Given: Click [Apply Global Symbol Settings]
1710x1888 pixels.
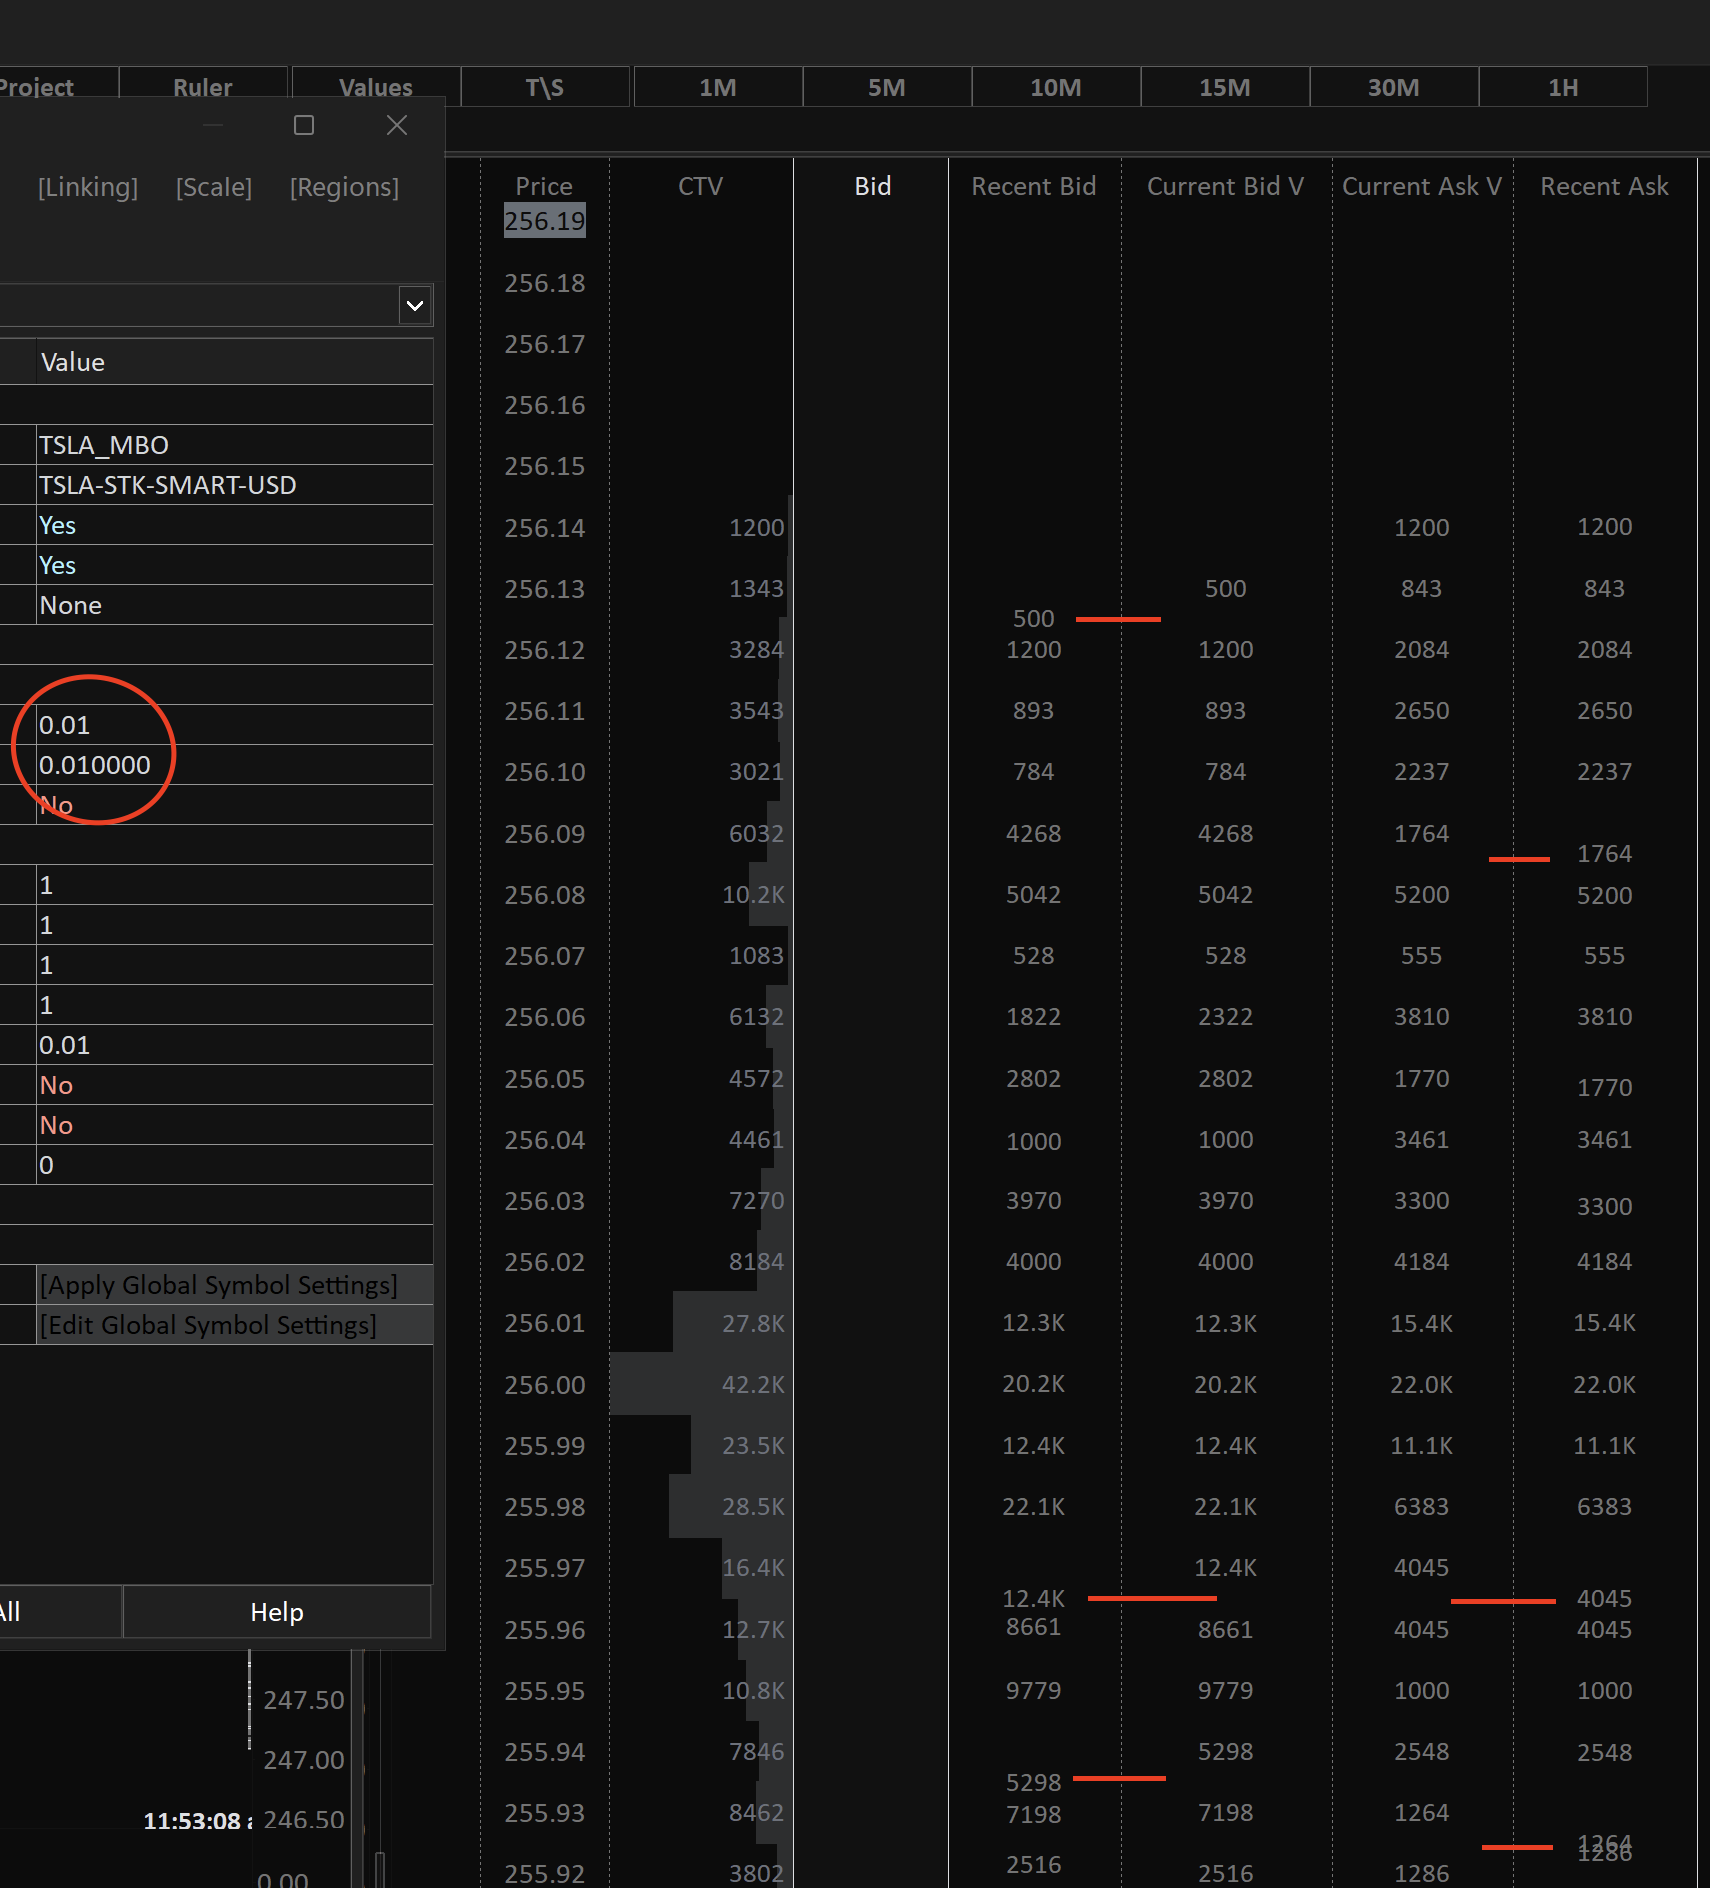Looking at the screenshot, I should [x=235, y=1285].
